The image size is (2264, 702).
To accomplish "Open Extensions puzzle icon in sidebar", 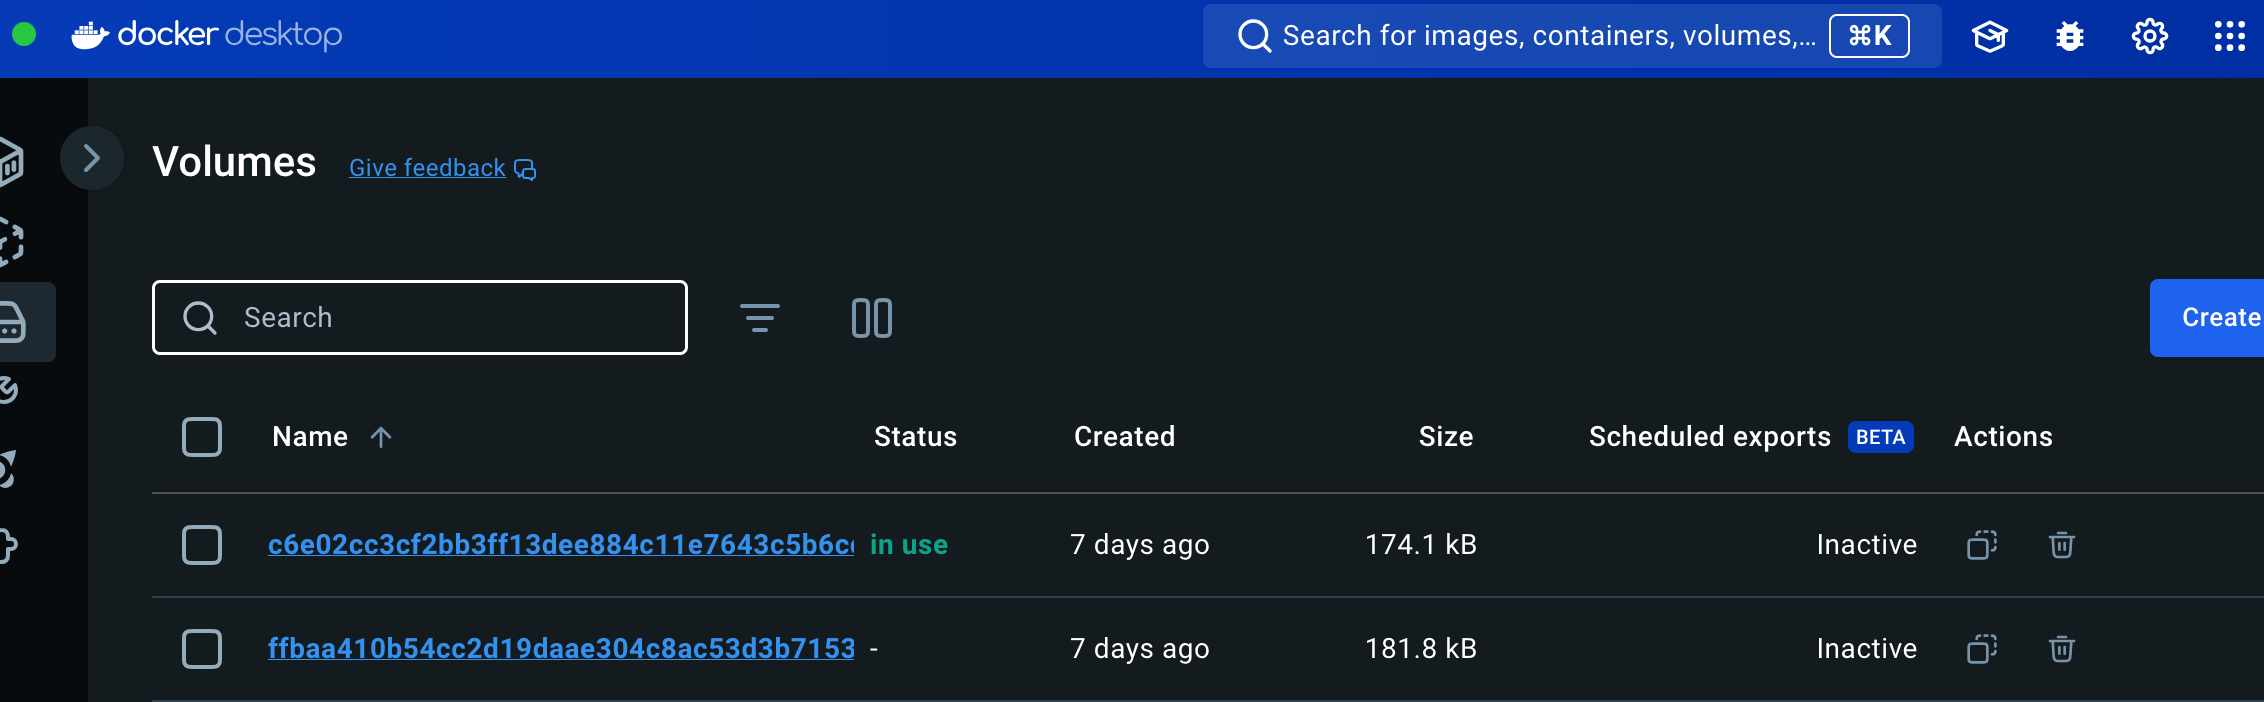I will [8, 546].
